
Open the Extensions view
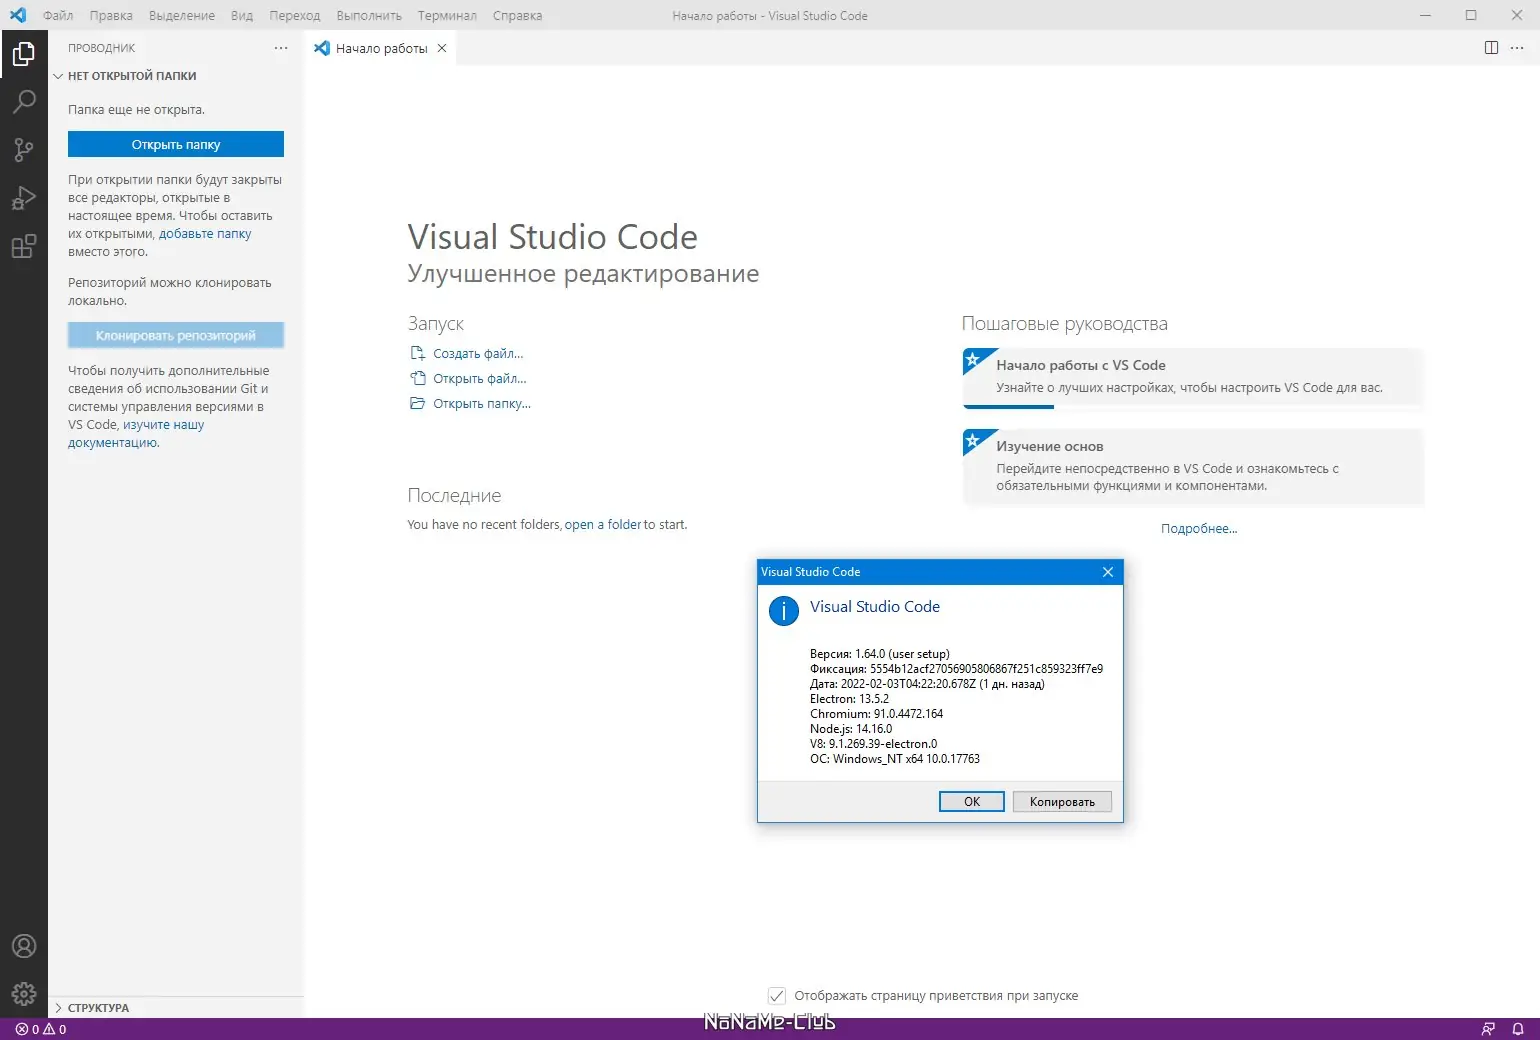point(24,246)
